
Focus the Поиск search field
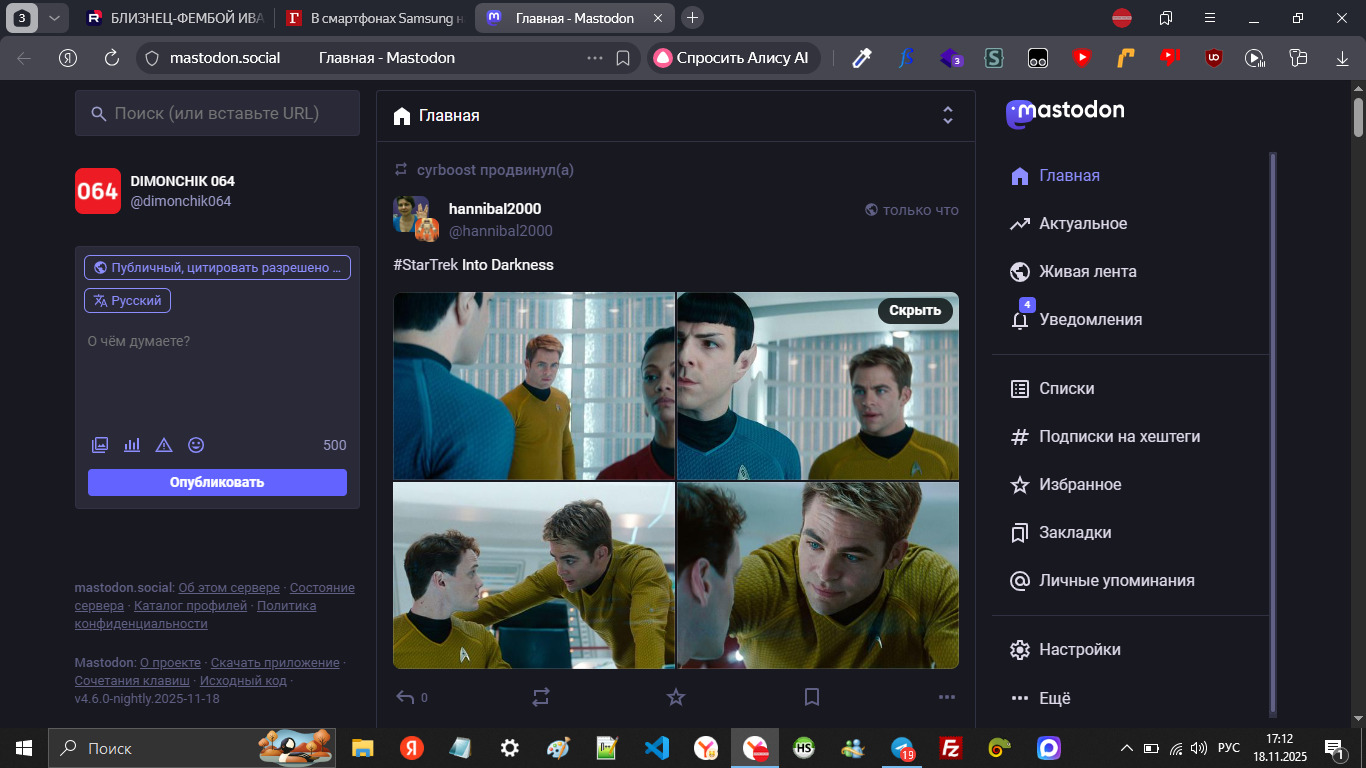click(x=230, y=114)
